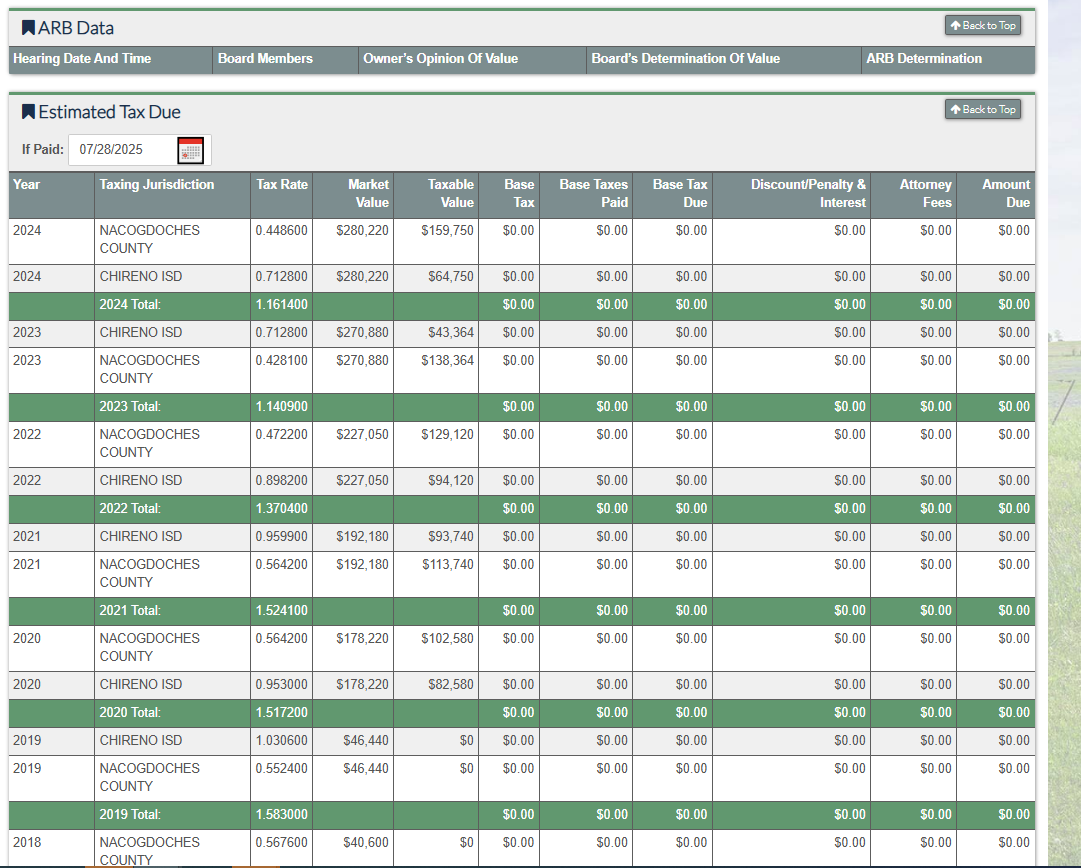Click the If Paid date input field

[x=120, y=150]
